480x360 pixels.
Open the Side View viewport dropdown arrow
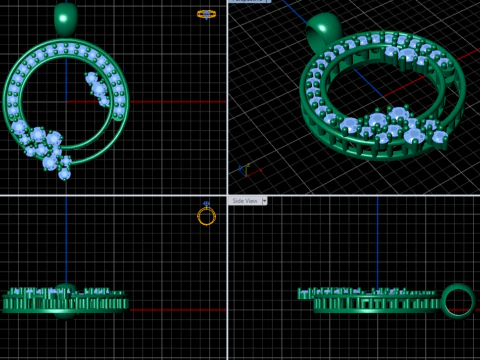[264, 201]
